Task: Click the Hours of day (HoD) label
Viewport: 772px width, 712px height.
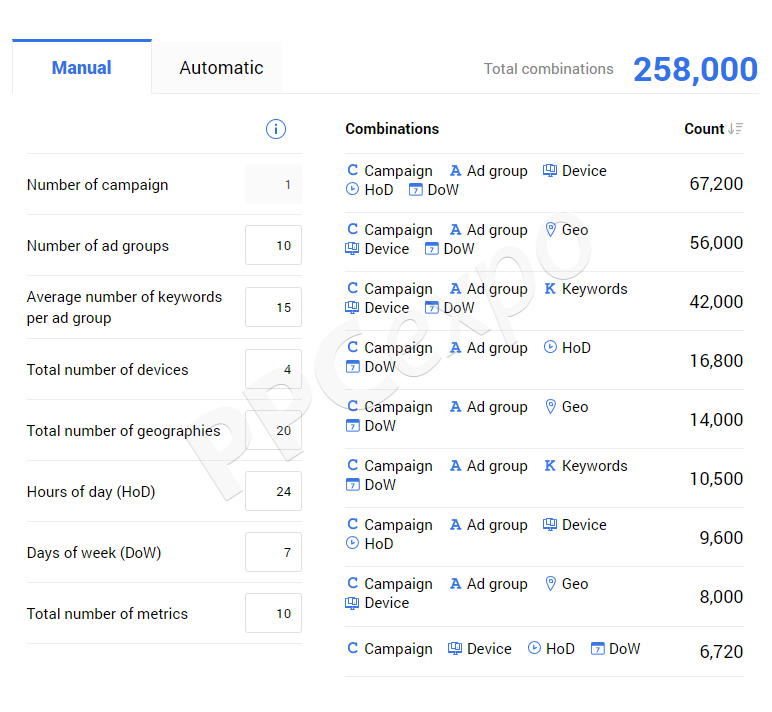Action: 91,491
